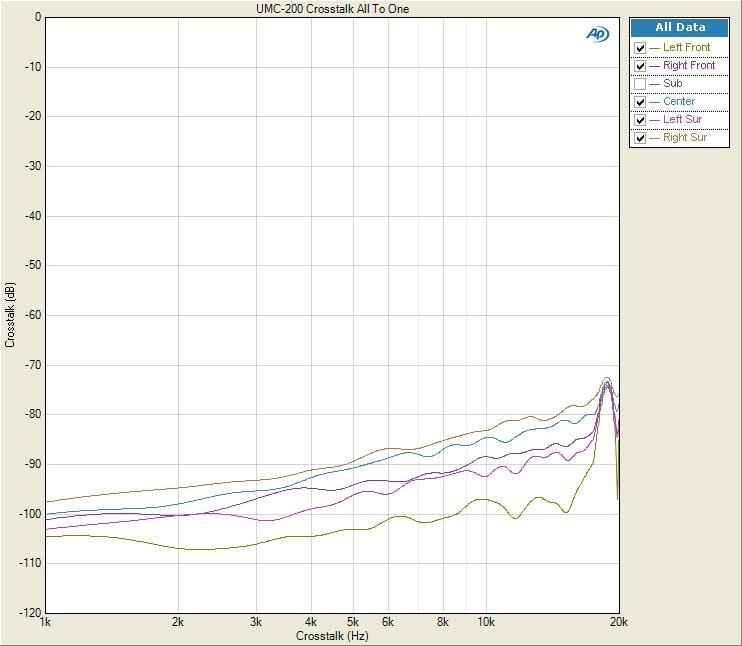
Task: Click the All Data legend header
Action: coord(679,28)
